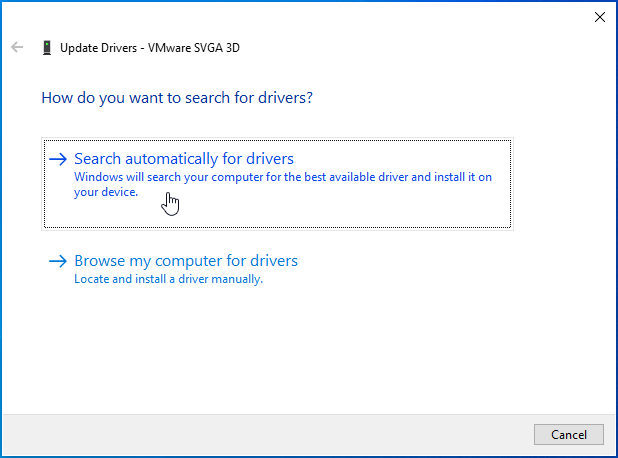Viewport: 618px width, 458px height.
Task: Click the device icon beside Update Drivers title
Action: tap(46, 47)
